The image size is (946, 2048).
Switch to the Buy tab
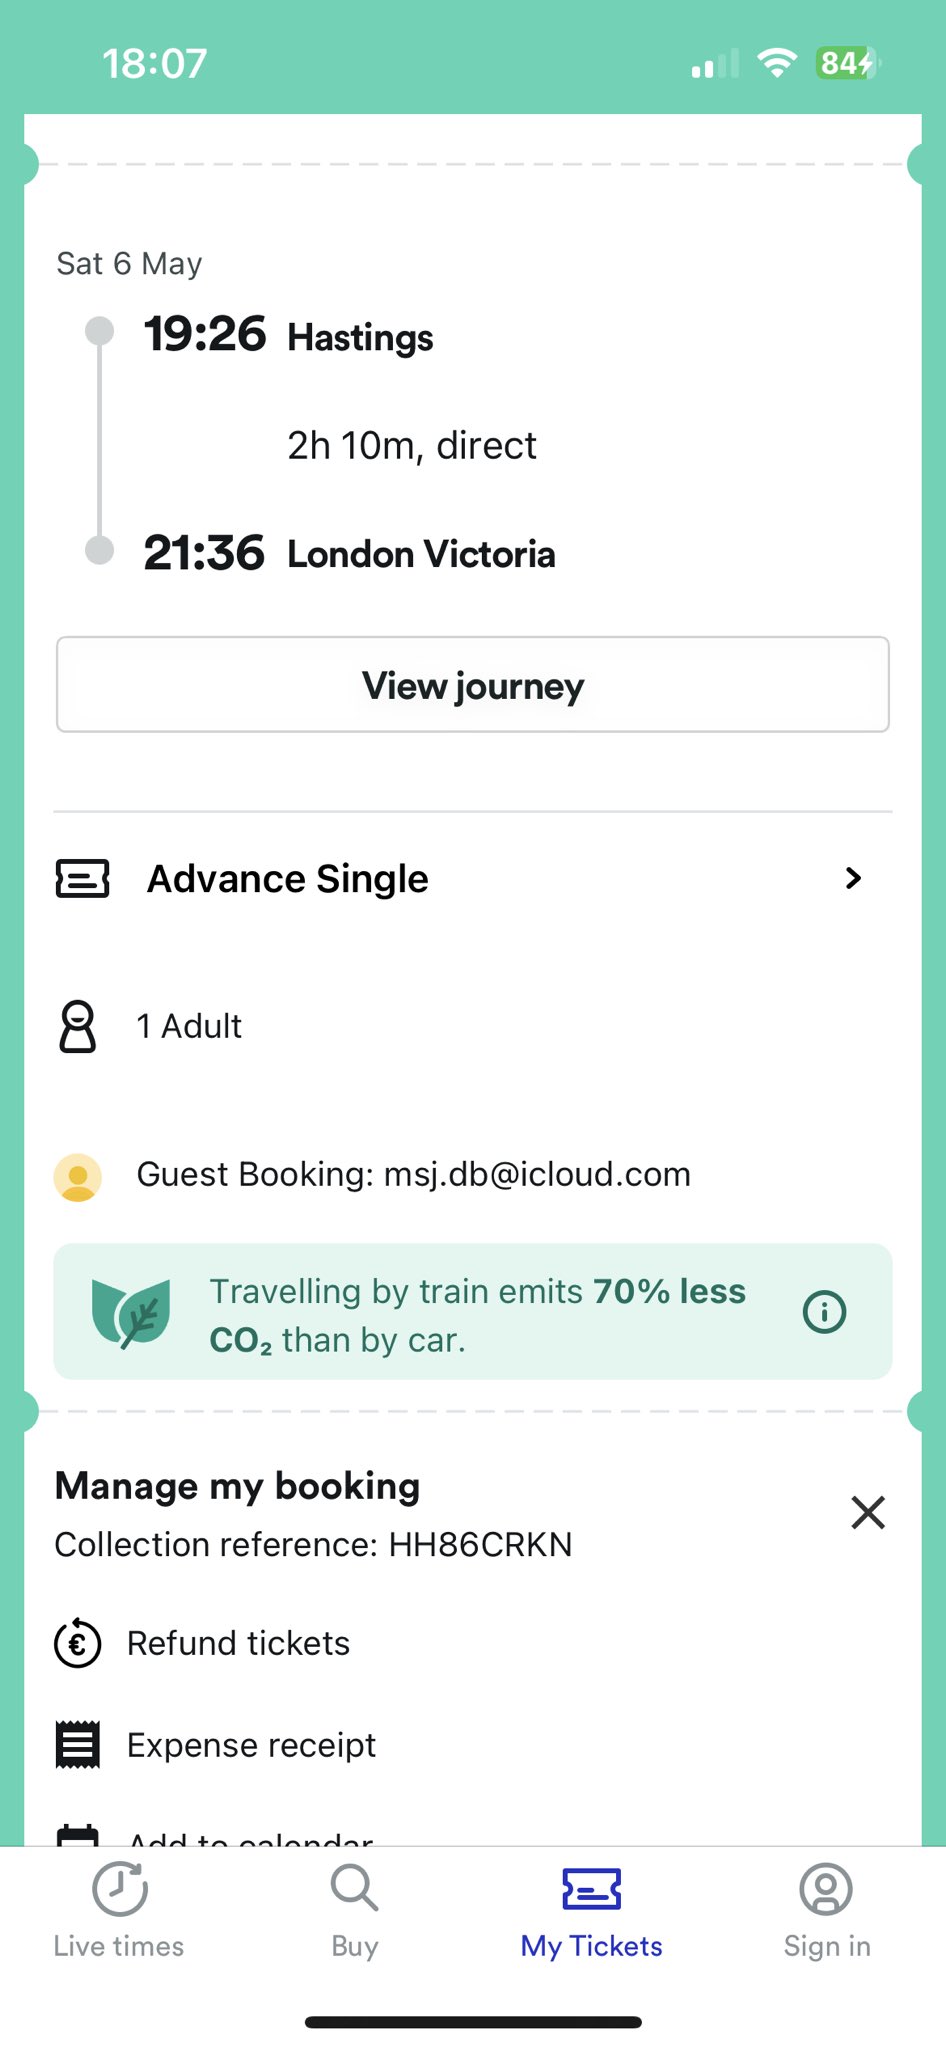(354, 1910)
